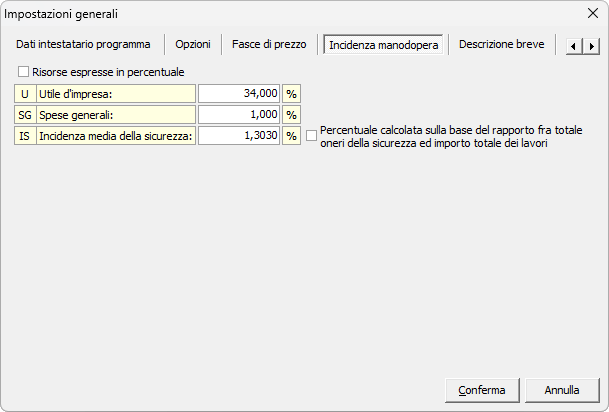This screenshot has width=609, height=412.
Task: Focus the Incidenza media della sicurezza field
Action: 239,136
